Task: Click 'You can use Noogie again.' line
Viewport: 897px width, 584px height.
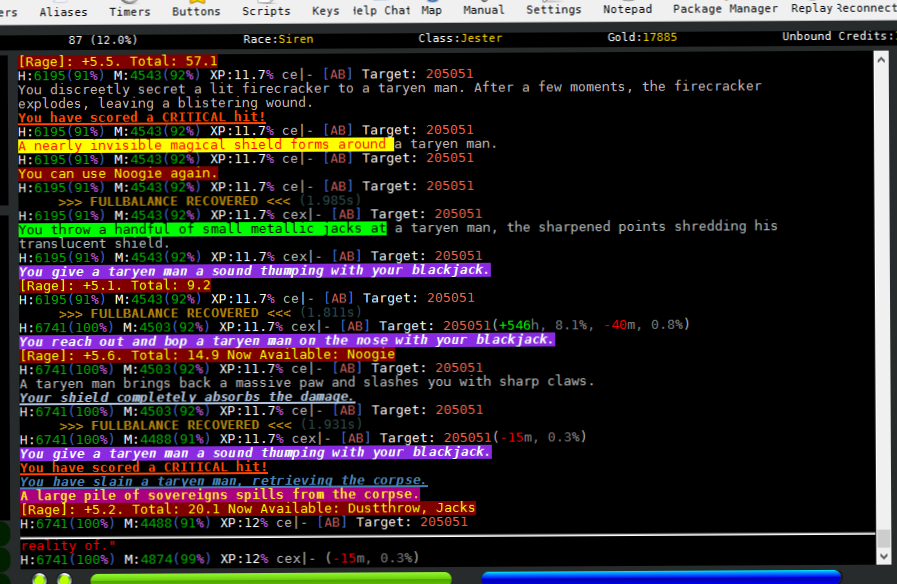Action: pyautogui.click(x=118, y=173)
